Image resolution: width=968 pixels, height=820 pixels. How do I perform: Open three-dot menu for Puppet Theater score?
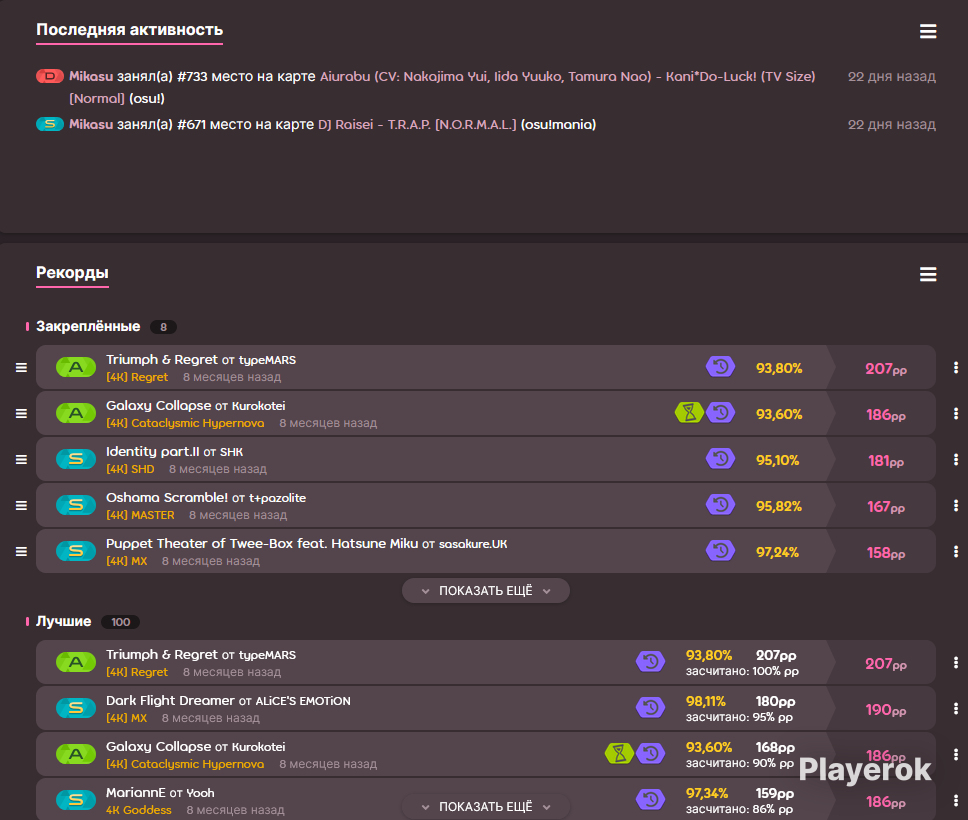click(956, 551)
